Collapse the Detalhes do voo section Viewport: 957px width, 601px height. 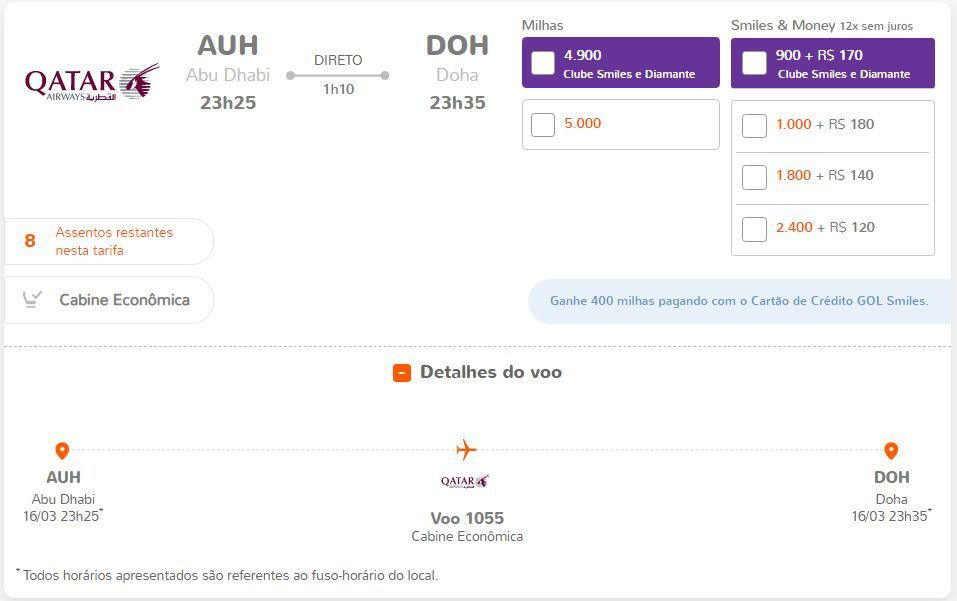(477, 372)
